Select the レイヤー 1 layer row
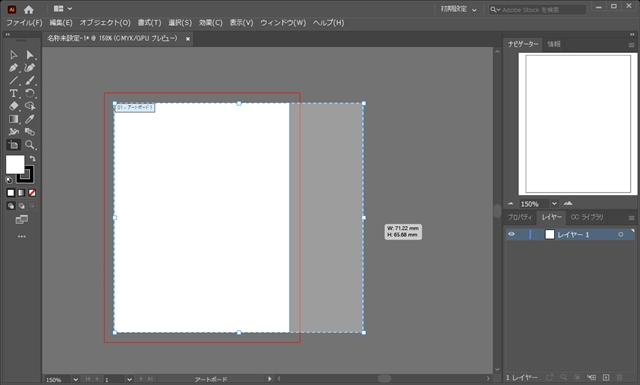This screenshot has width=640, height=385. pos(570,234)
